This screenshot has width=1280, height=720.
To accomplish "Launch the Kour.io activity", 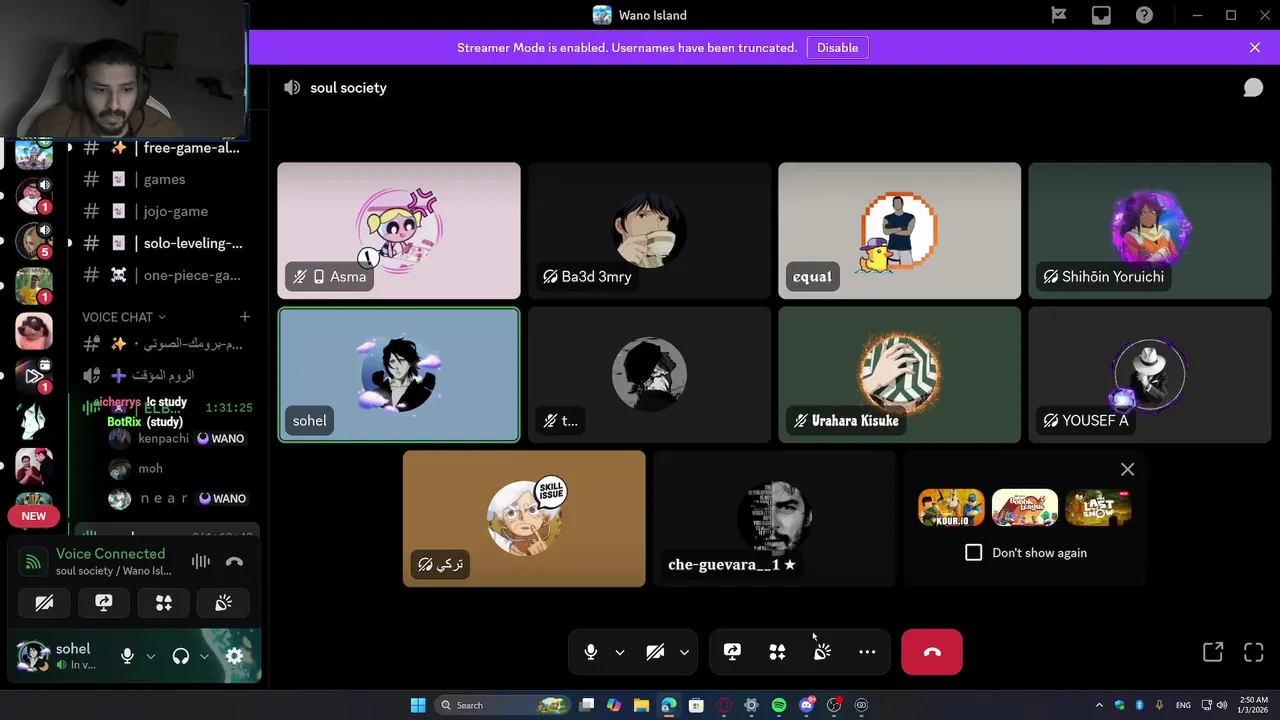I will 951,507.
